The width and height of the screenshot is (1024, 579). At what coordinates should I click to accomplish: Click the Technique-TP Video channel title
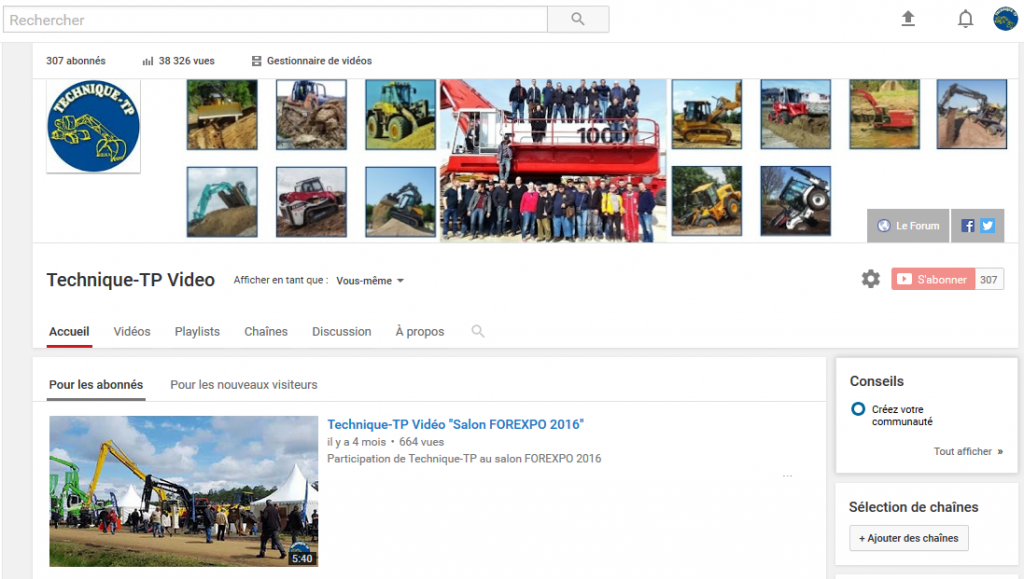pyautogui.click(x=131, y=280)
